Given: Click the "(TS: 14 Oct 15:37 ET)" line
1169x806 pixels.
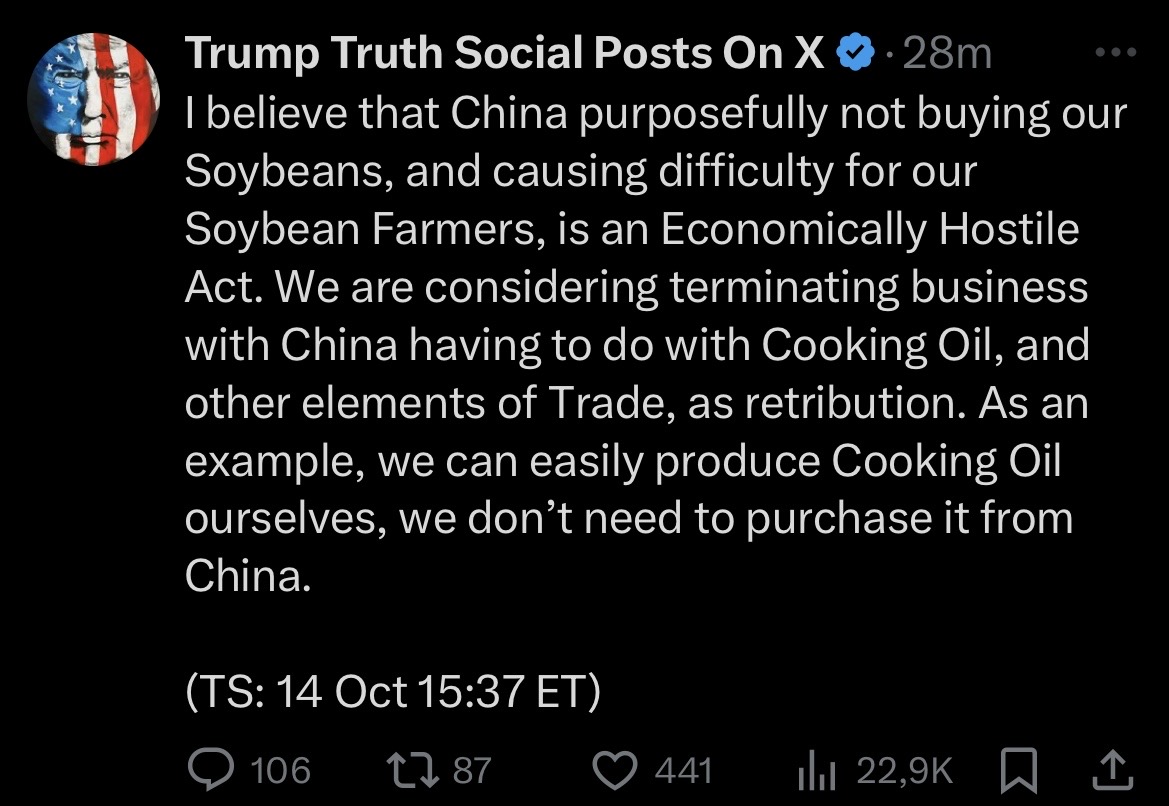Looking at the screenshot, I should [392, 692].
